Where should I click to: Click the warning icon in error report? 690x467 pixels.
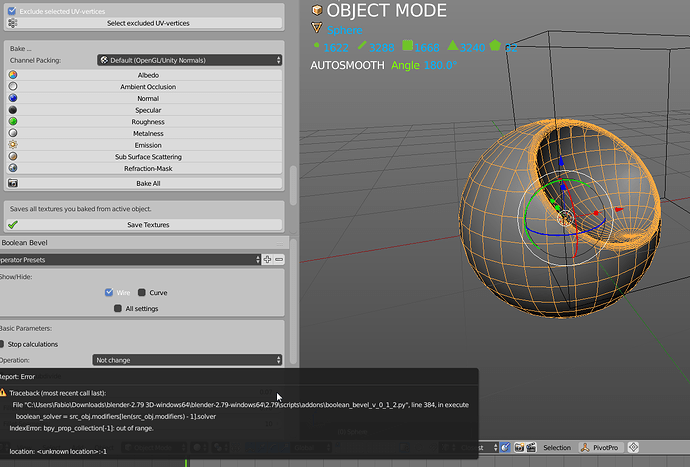(x=3, y=393)
